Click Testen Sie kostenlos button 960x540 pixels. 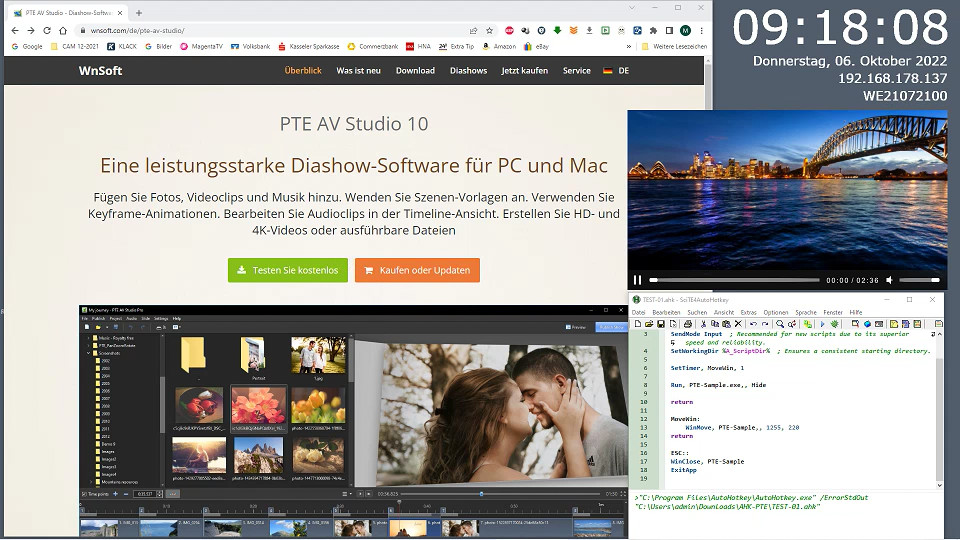pos(288,270)
